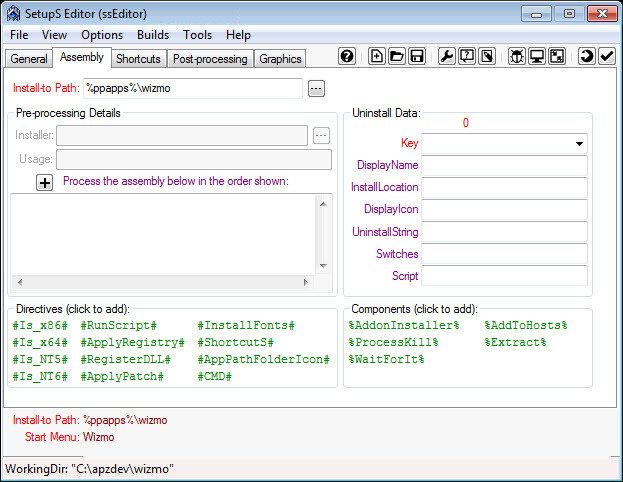Go to the Post-processing tab
The width and height of the screenshot is (623, 482).
[210, 59]
